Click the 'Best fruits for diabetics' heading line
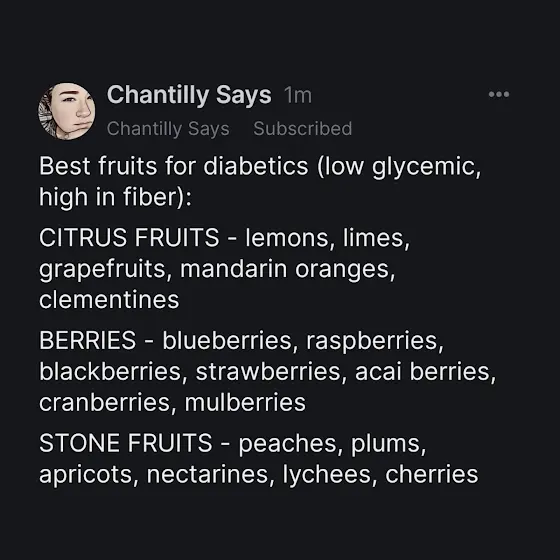The height and width of the screenshot is (560, 560). pyautogui.click(x=260, y=166)
